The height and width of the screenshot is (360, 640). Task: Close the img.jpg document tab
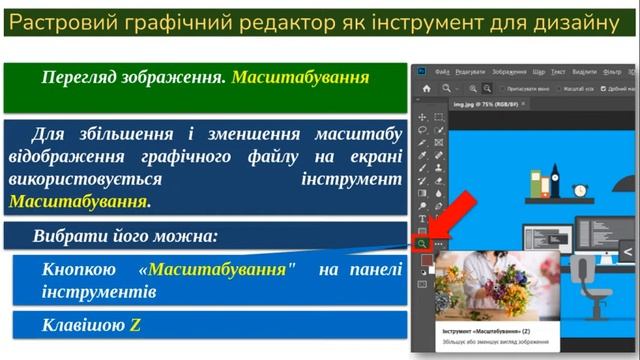pyautogui.click(x=523, y=104)
